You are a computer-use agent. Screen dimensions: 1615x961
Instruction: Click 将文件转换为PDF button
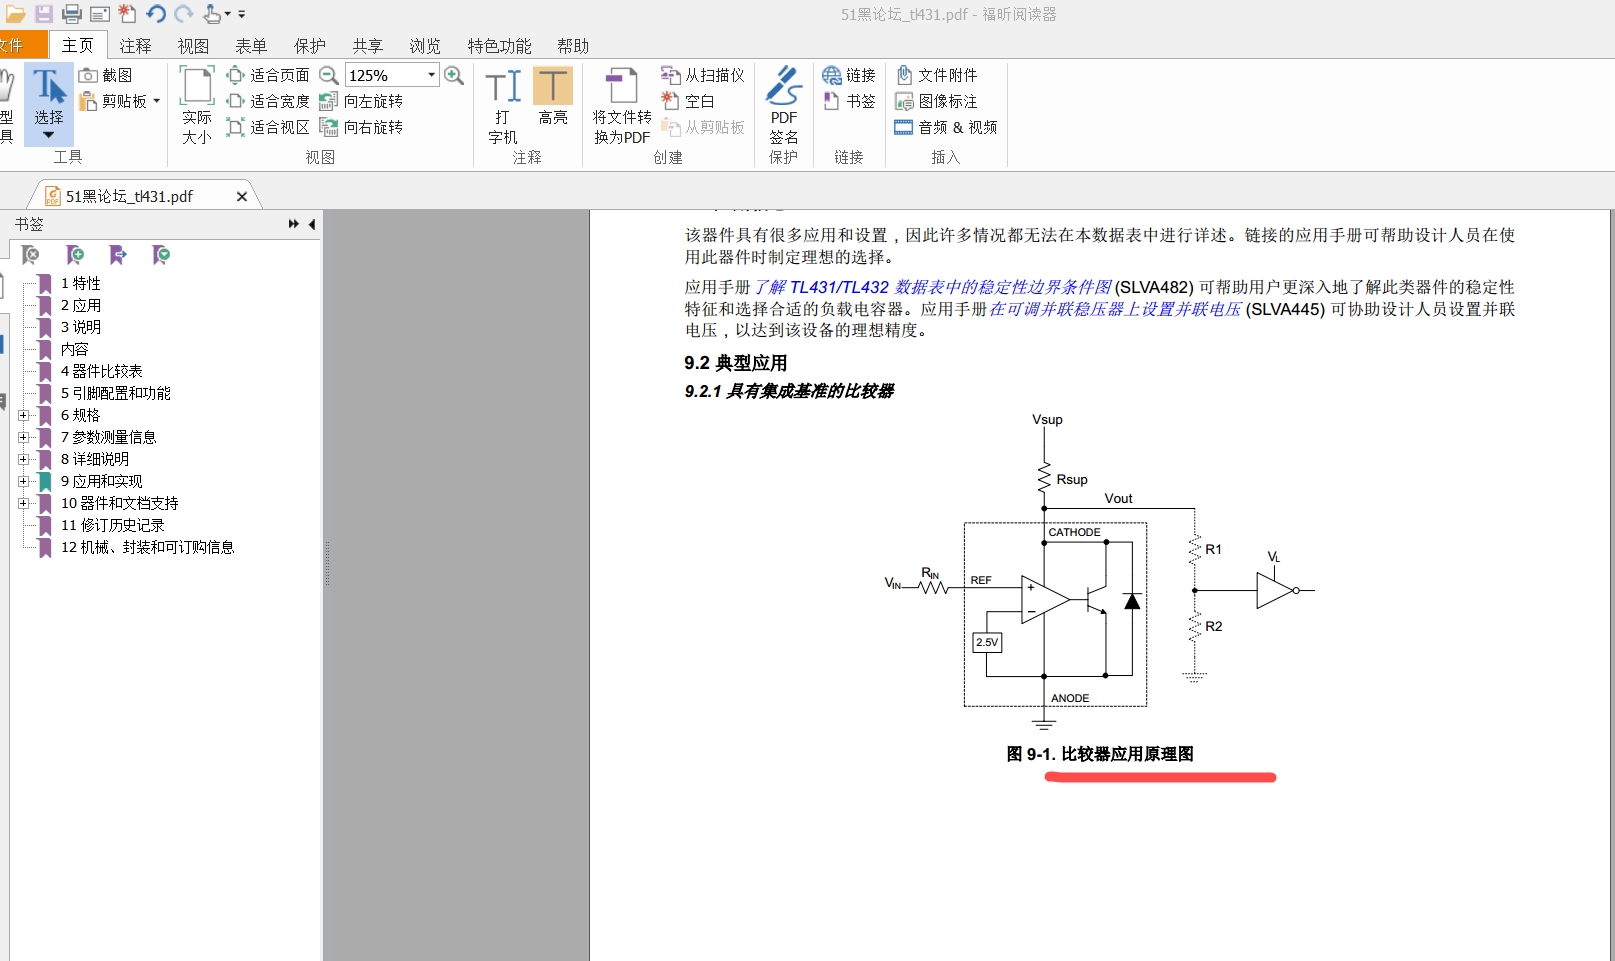pos(622,104)
